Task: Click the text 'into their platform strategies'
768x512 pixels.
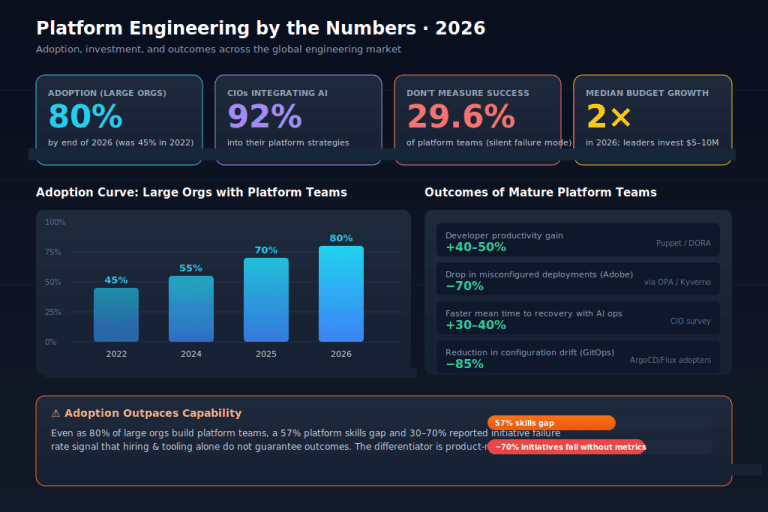Action: point(288,143)
